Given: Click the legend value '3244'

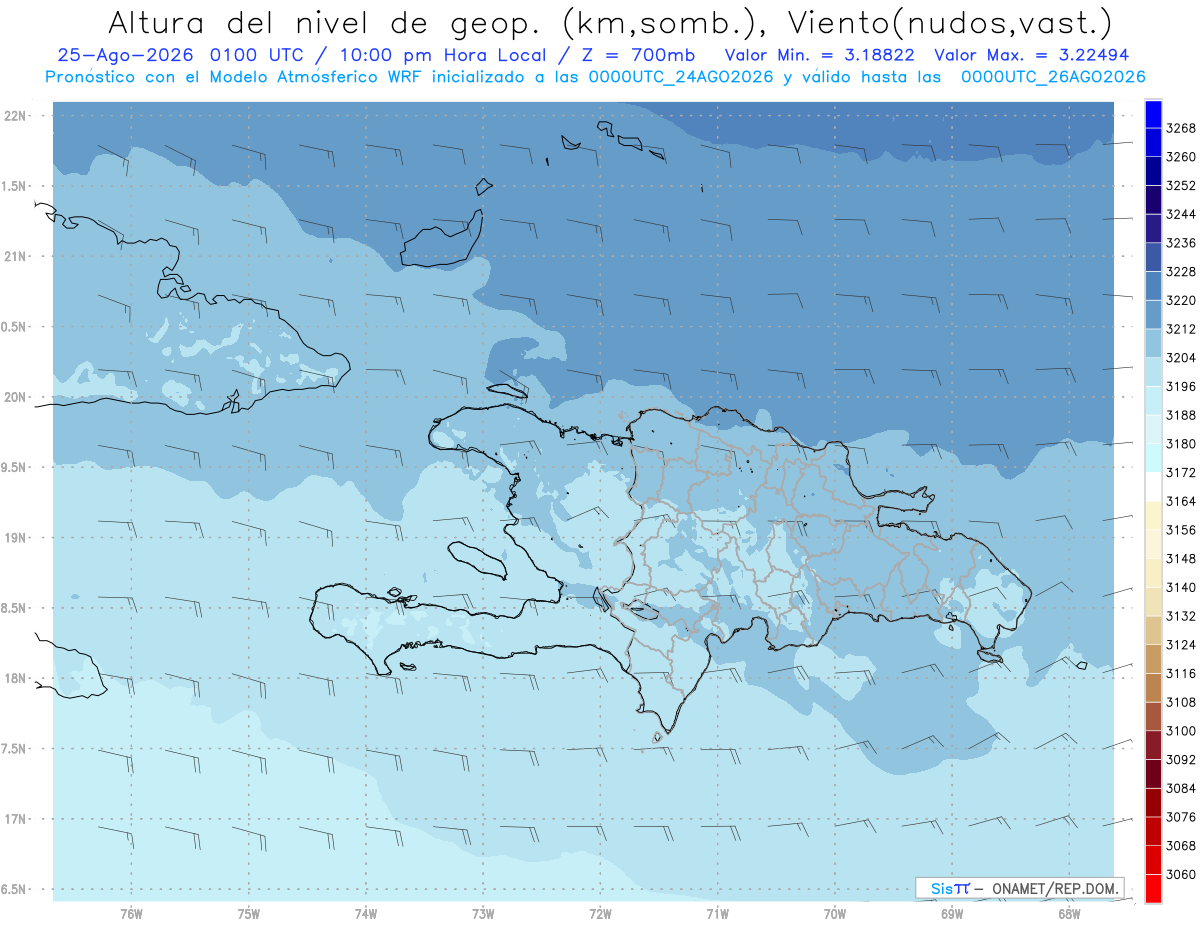Looking at the screenshot, I should point(1181,214).
